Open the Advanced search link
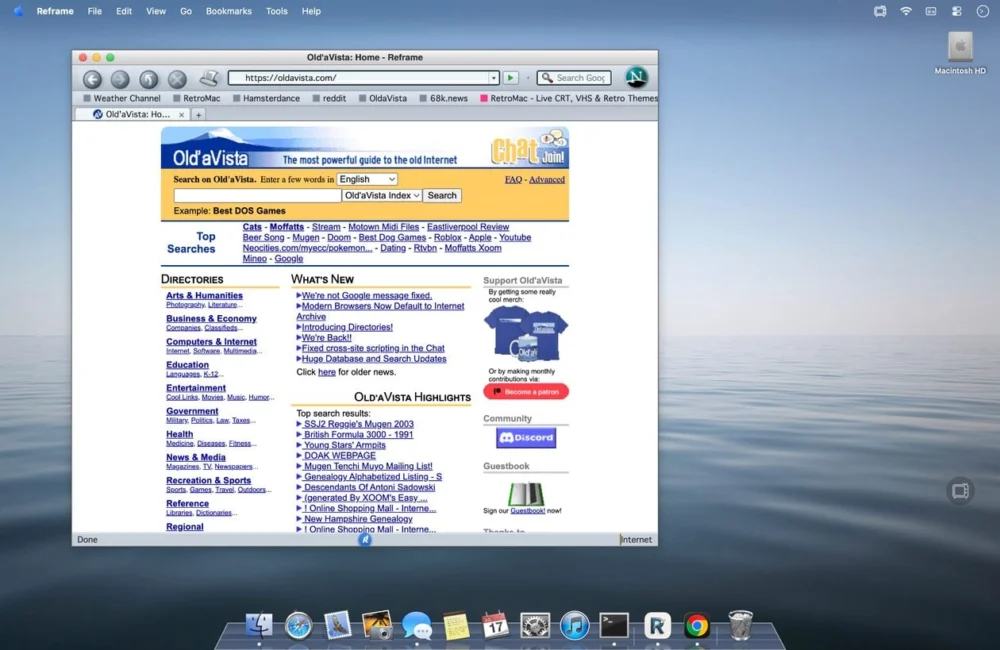Screen dimensions: 1000x650 pos(547,180)
